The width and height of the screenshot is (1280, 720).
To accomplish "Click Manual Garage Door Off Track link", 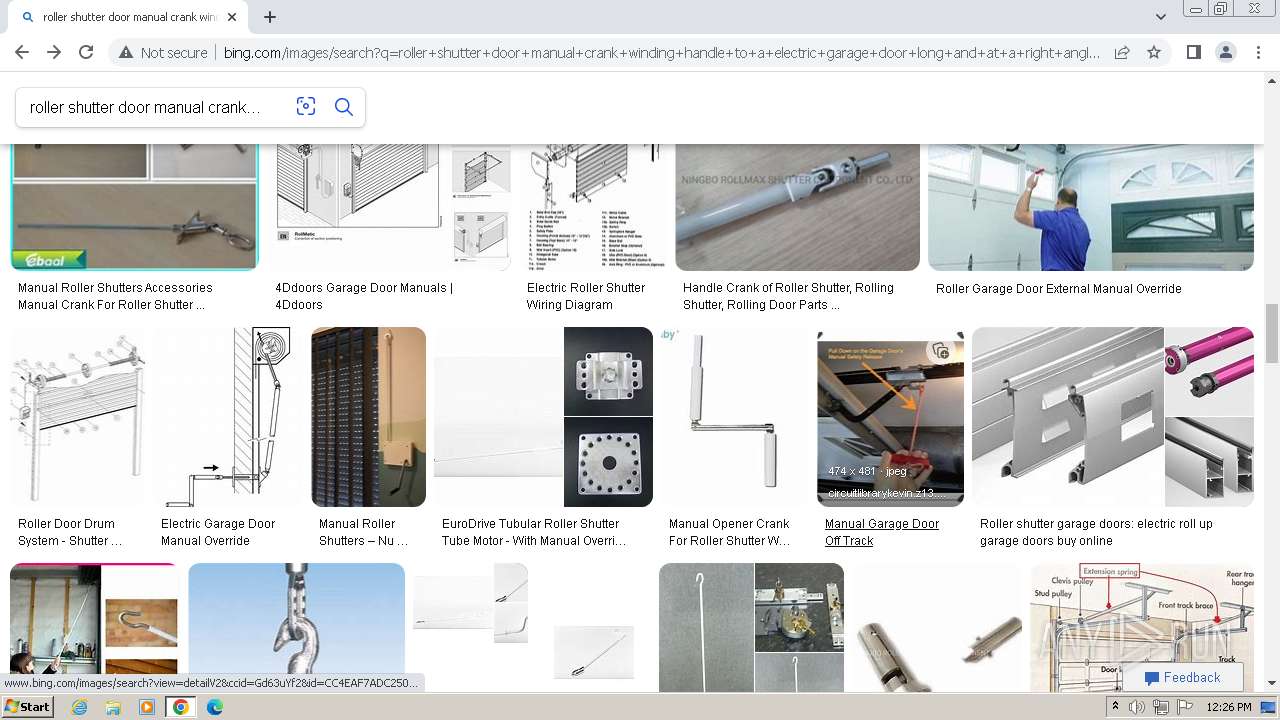I will tap(881, 532).
